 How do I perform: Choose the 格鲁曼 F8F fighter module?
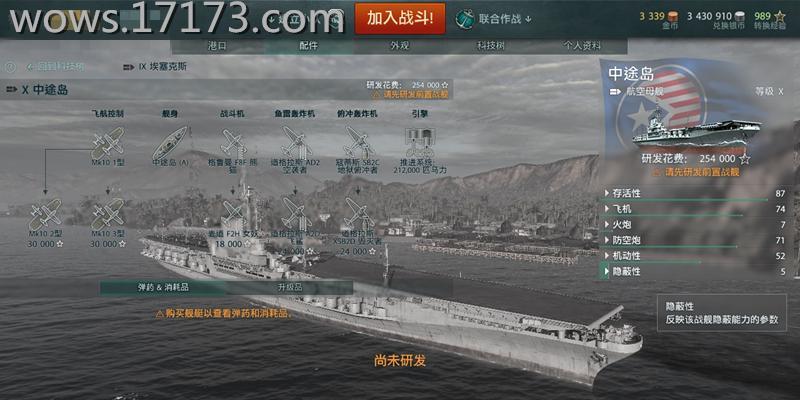(233, 143)
